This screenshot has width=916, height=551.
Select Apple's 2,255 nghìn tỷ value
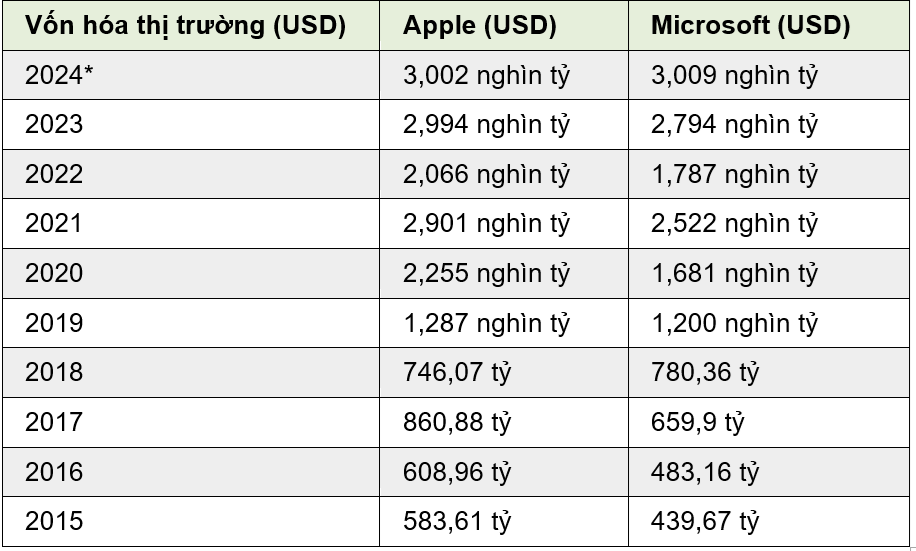[486, 273]
